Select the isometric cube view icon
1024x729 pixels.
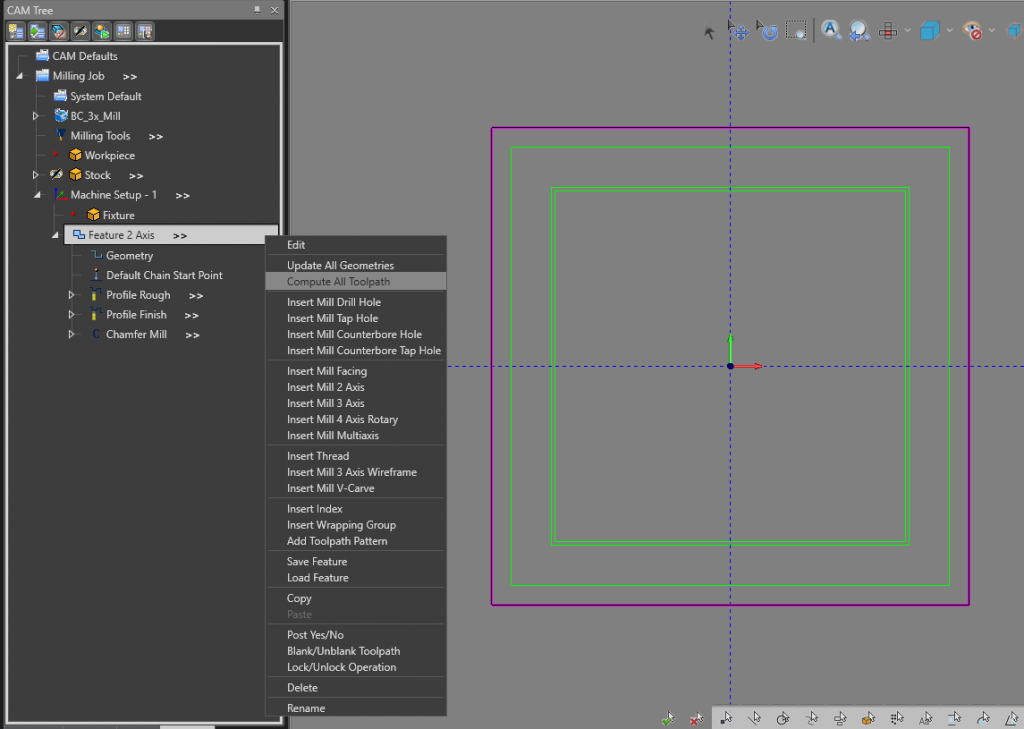[932, 31]
